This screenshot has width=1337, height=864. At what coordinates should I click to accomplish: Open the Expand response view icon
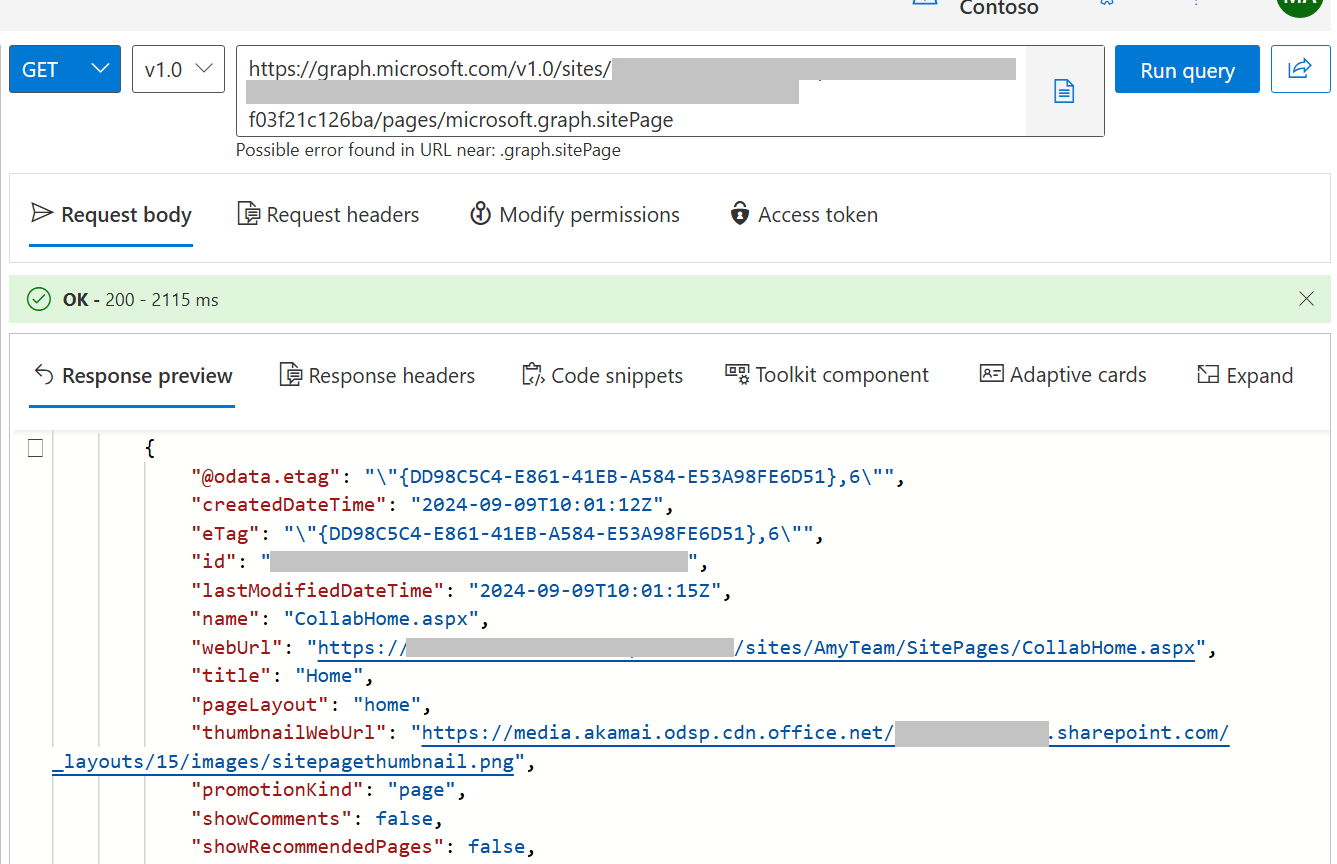pos(1209,374)
